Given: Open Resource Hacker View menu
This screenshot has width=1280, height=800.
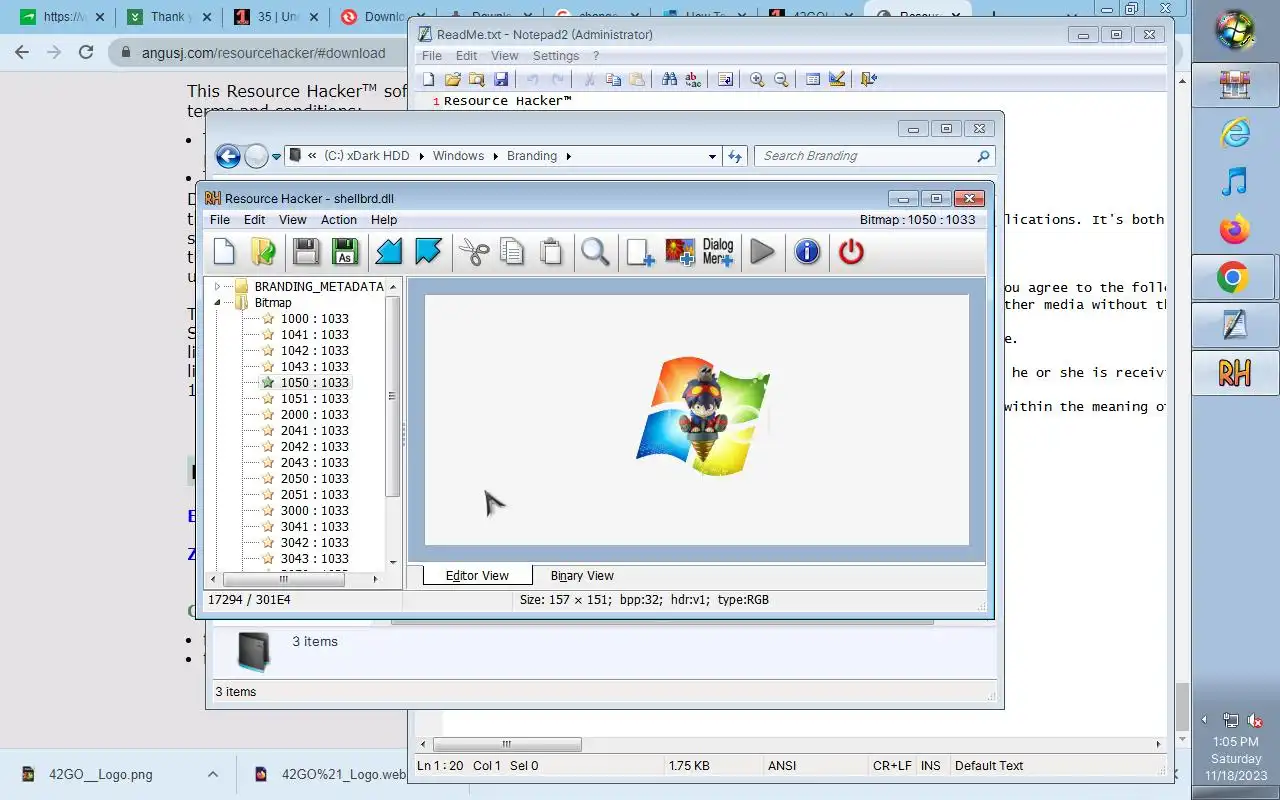Looking at the screenshot, I should pos(292,220).
